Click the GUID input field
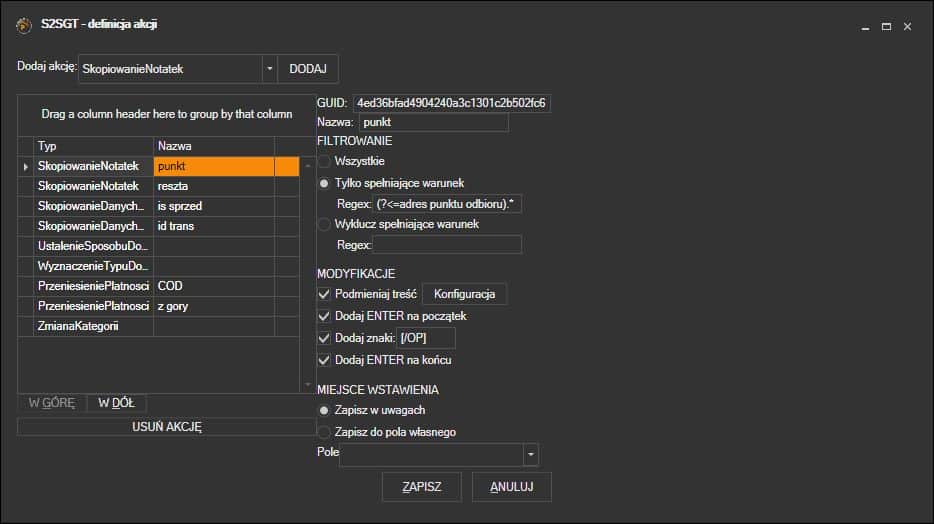The image size is (934, 524). pyautogui.click(x=452, y=103)
